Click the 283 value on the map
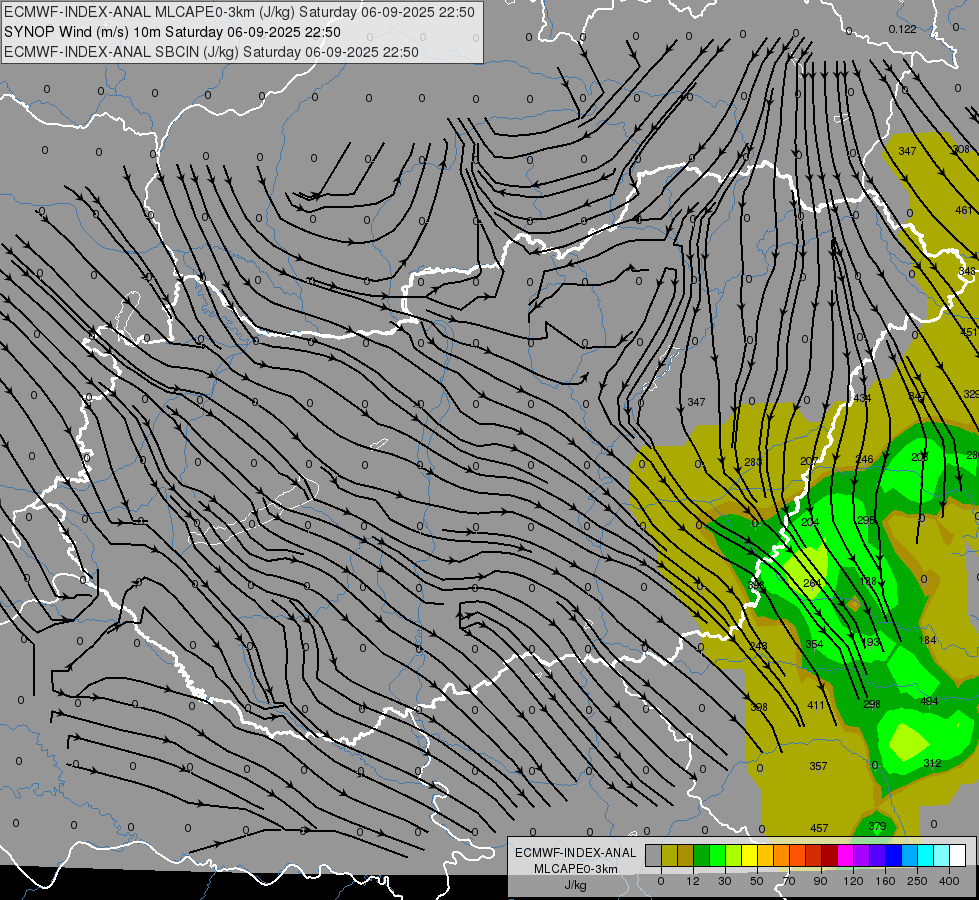The height and width of the screenshot is (900, 979). pyautogui.click(x=753, y=462)
